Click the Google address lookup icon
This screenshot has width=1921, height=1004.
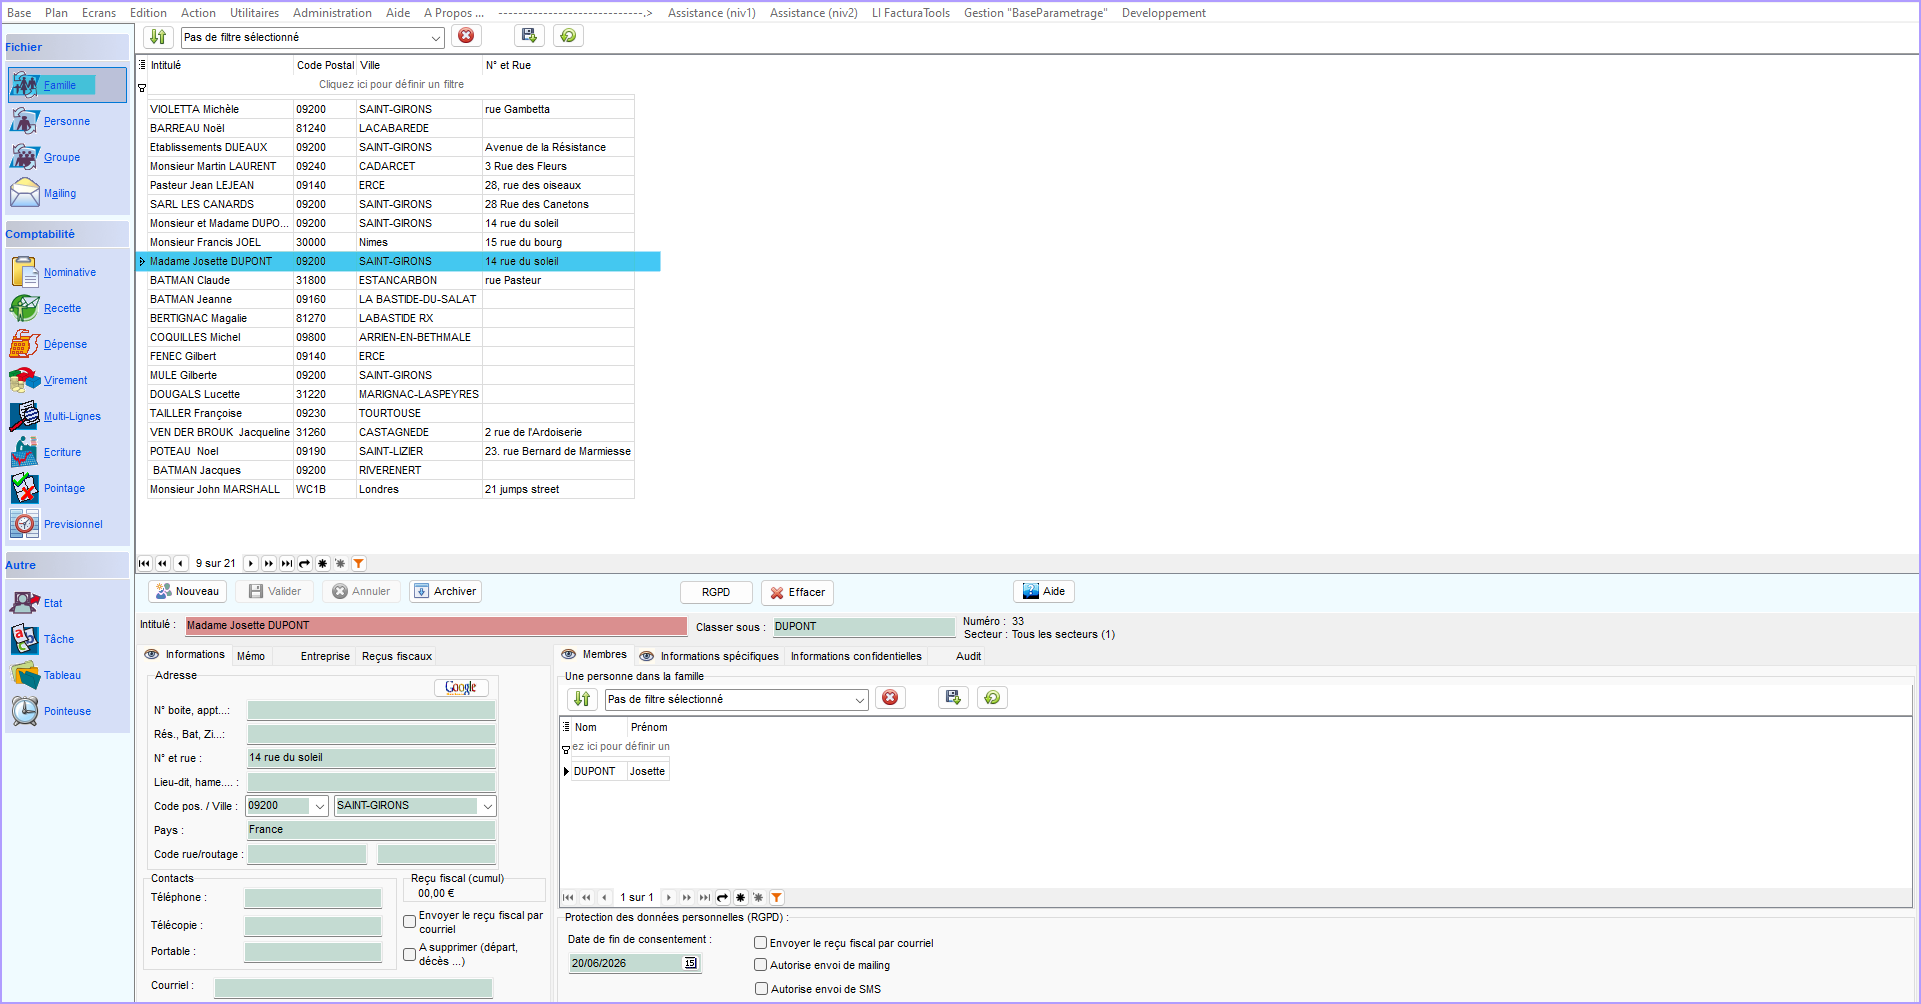click(461, 687)
